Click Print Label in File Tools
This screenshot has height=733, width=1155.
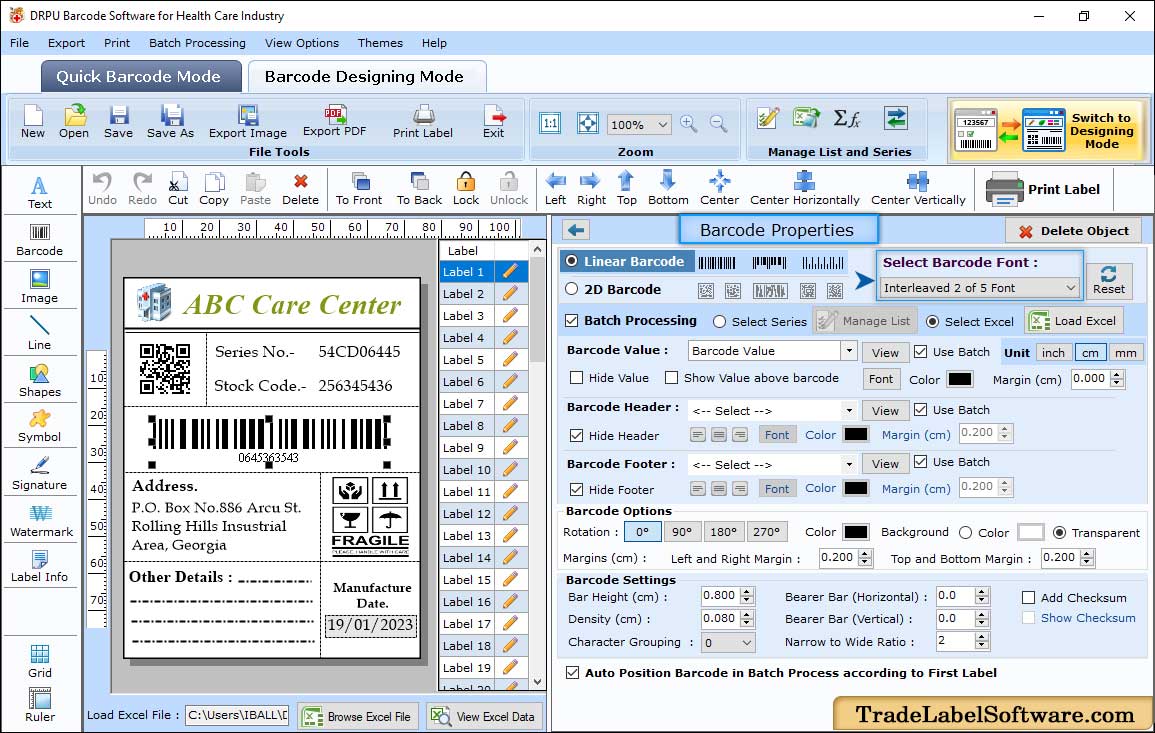pos(423,122)
